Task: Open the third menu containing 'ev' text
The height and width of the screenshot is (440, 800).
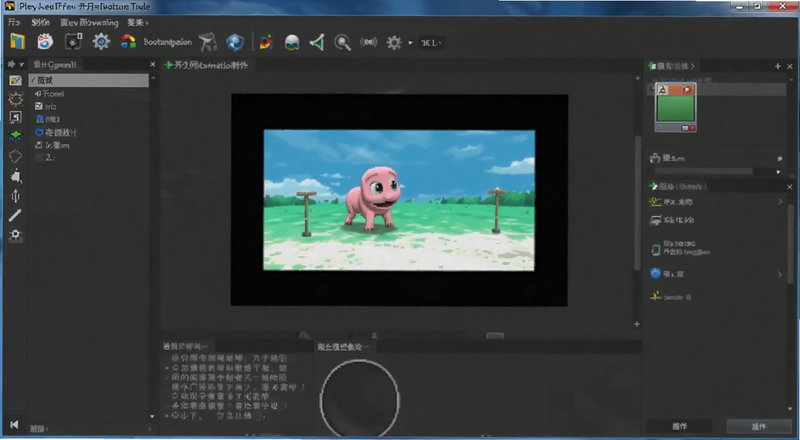Action: tap(89, 22)
